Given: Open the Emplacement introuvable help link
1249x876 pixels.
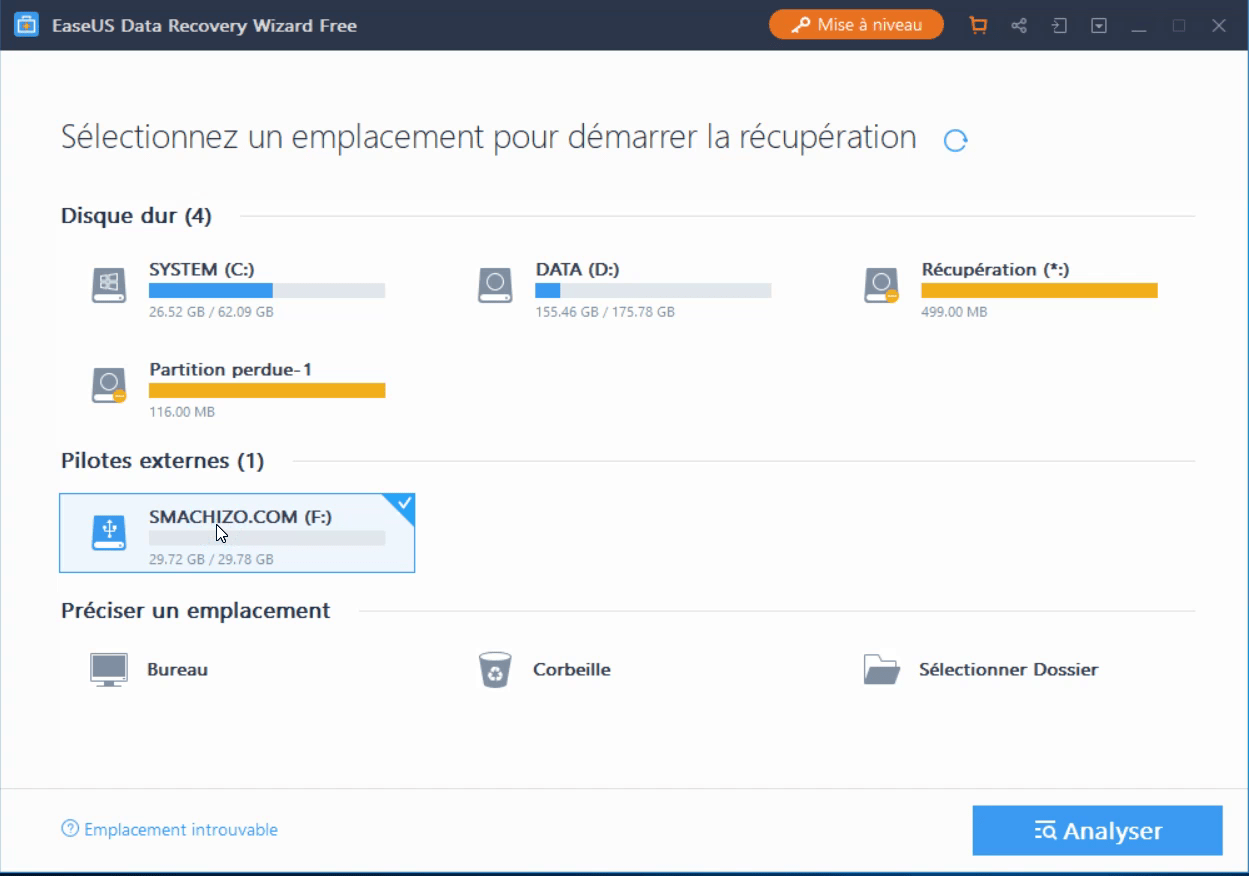Looking at the screenshot, I should pyautogui.click(x=170, y=829).
